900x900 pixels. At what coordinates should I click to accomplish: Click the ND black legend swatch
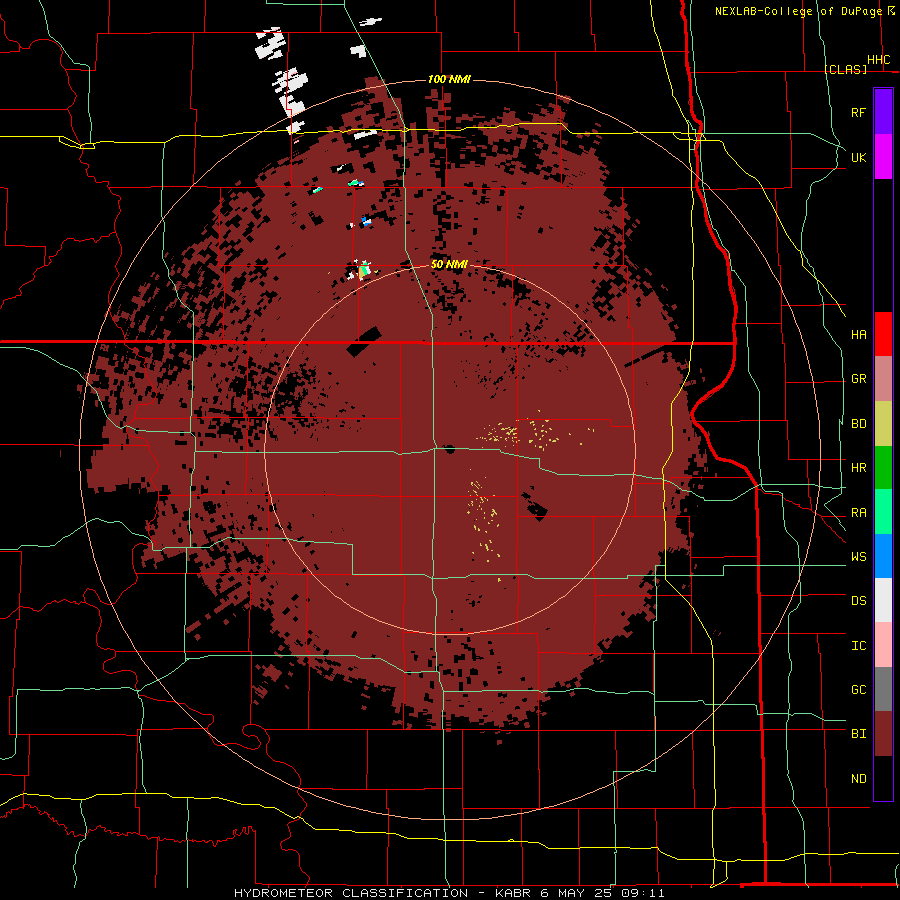[x=883, y=778]
